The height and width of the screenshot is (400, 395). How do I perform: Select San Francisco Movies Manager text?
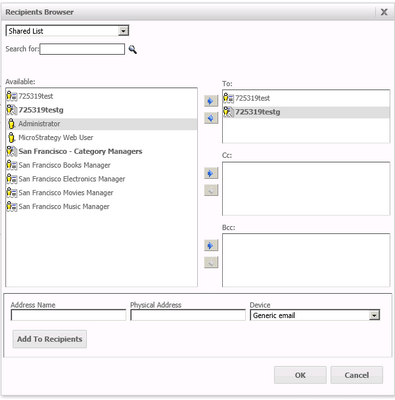[66, 193]
